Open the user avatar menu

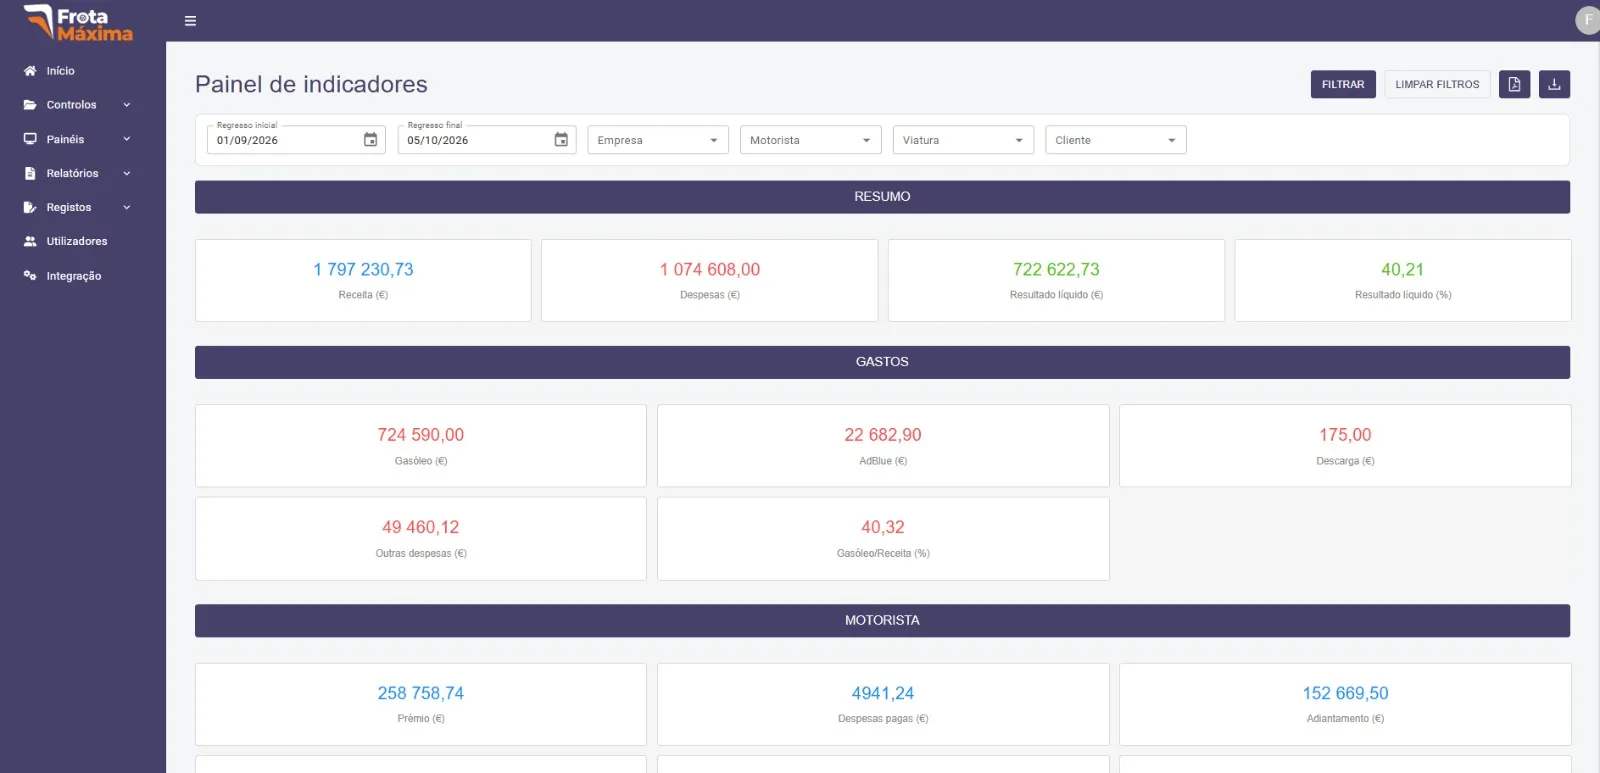point(1588,20)
